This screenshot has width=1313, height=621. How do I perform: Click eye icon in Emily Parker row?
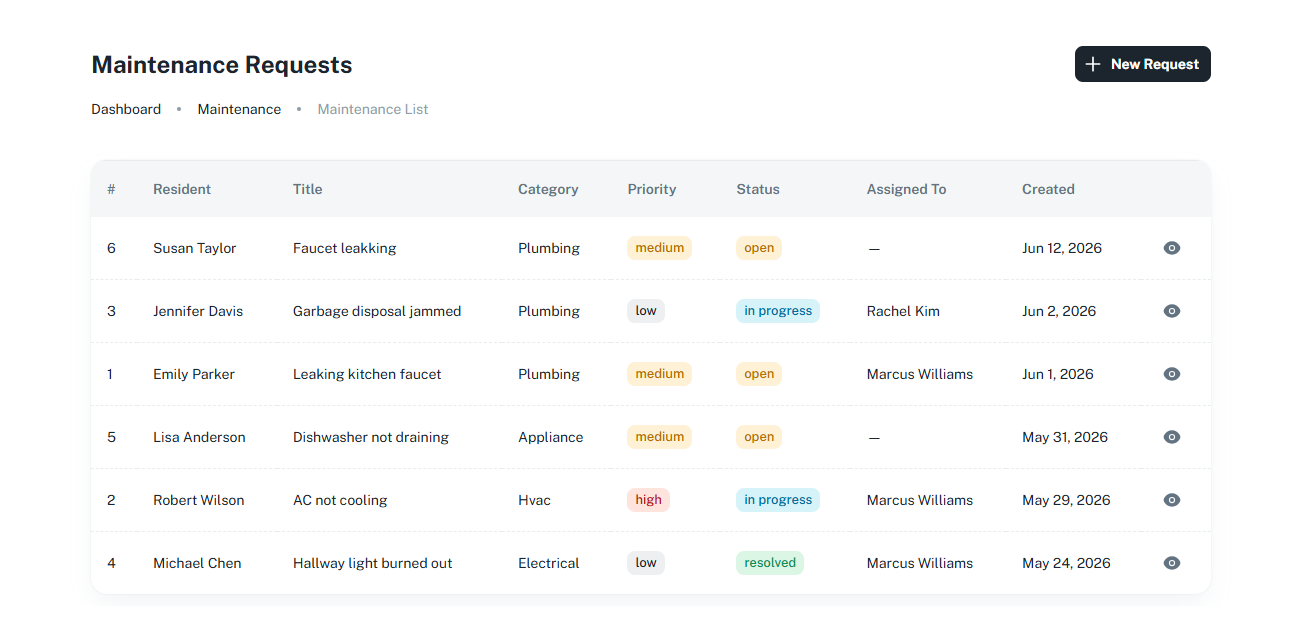1172,374
